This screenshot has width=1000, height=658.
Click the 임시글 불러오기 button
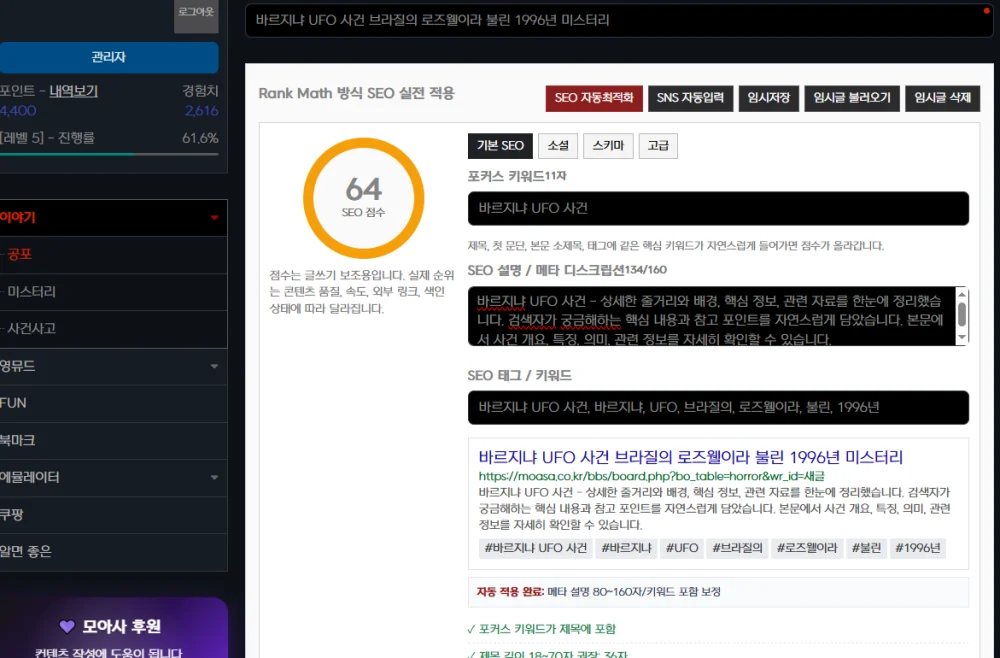pyautogui.click(x=852, y=98)
